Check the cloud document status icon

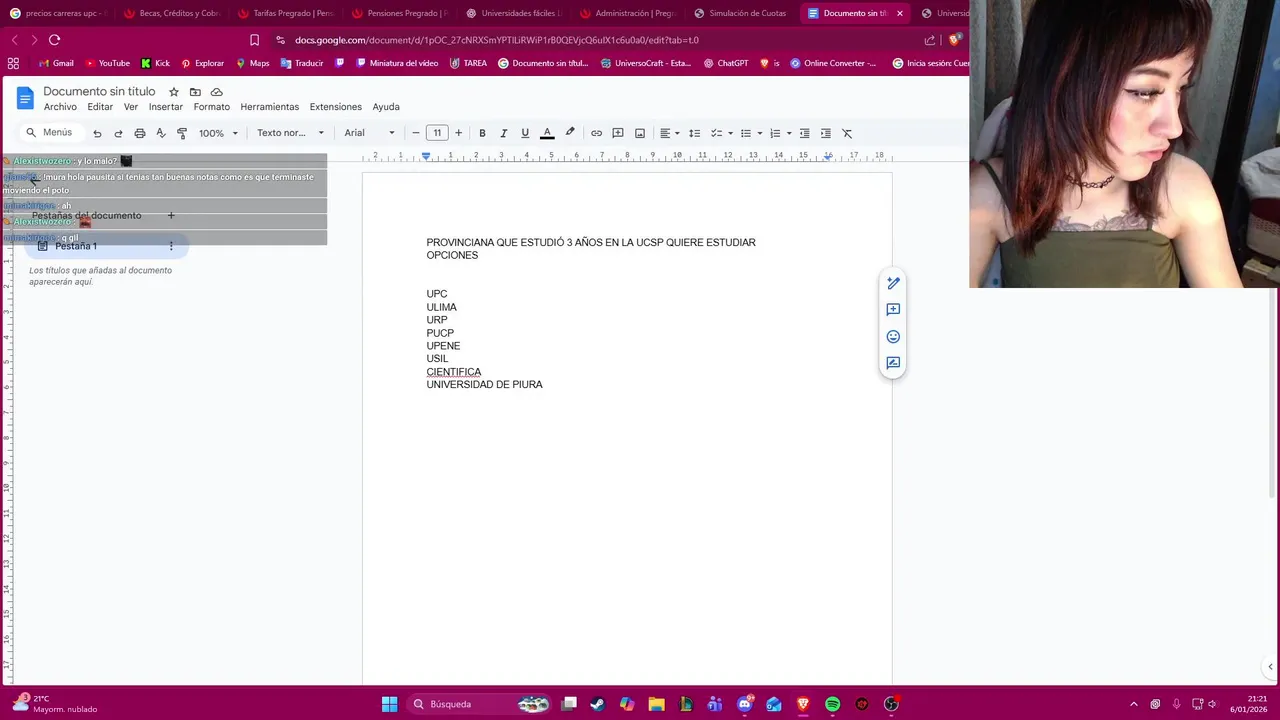click(x=216, y=92)
